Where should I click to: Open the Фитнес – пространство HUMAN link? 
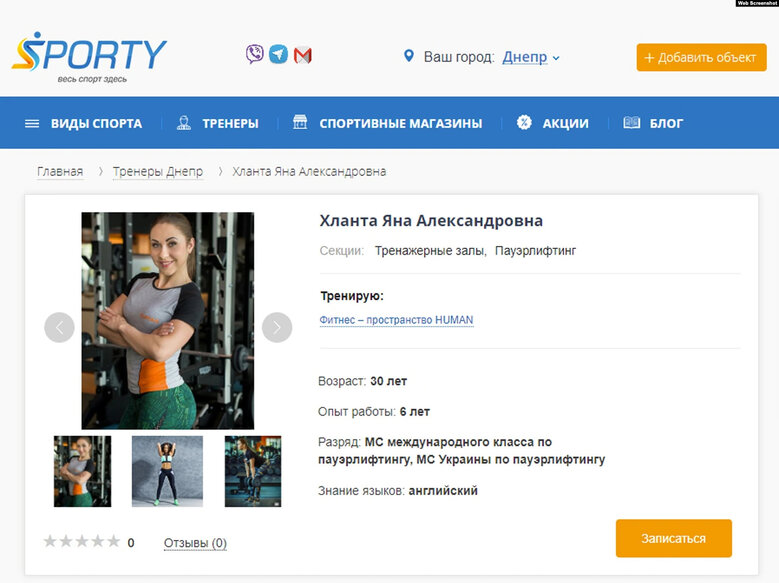pyautogui.click(x=396, y=320)
